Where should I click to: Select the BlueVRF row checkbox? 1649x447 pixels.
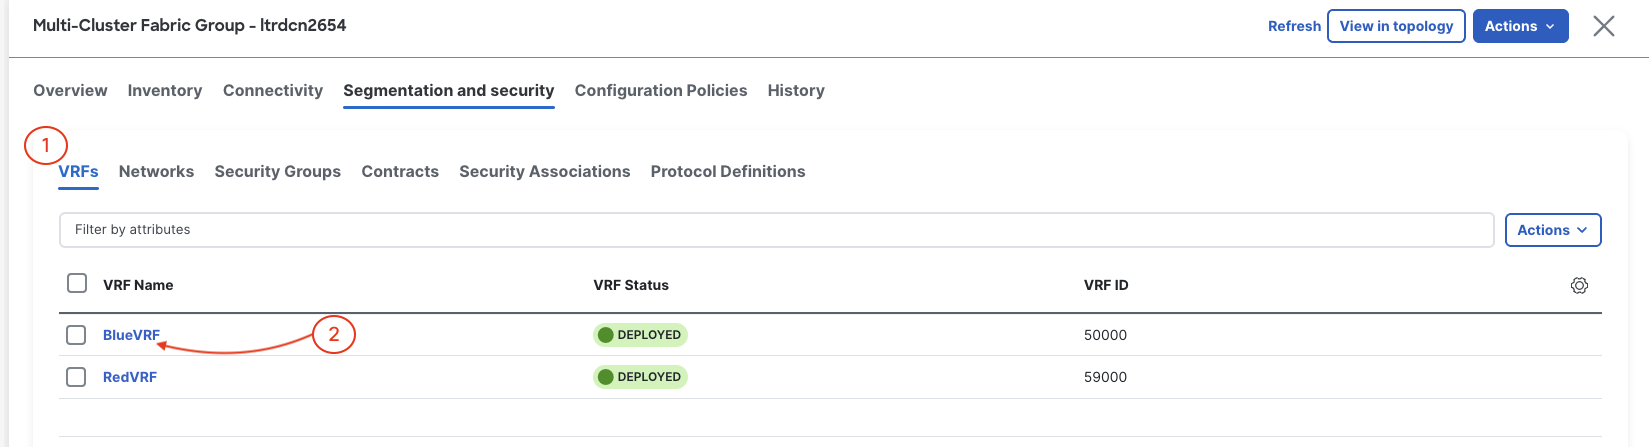coord(76,335)
